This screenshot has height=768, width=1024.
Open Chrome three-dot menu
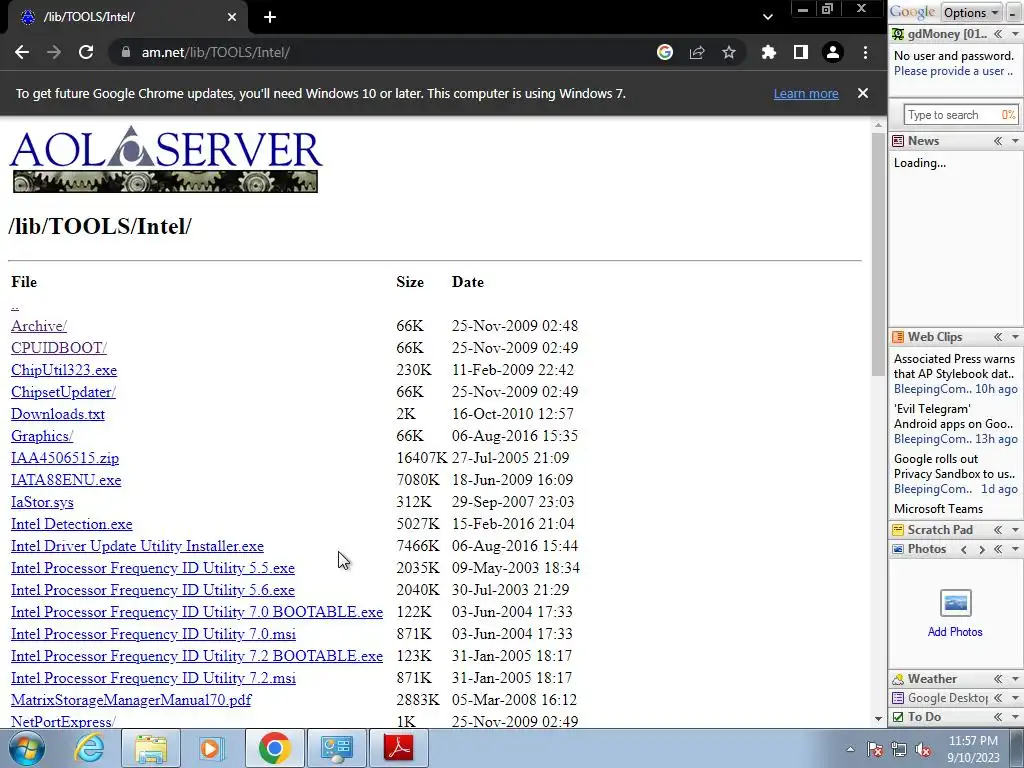click(x=865, y=52)
